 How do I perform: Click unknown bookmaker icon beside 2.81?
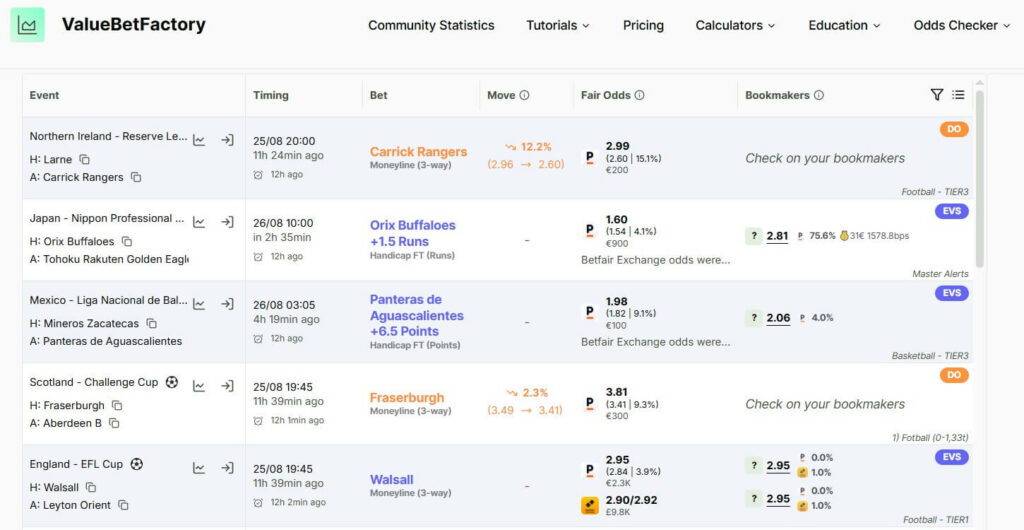(754, 236)
